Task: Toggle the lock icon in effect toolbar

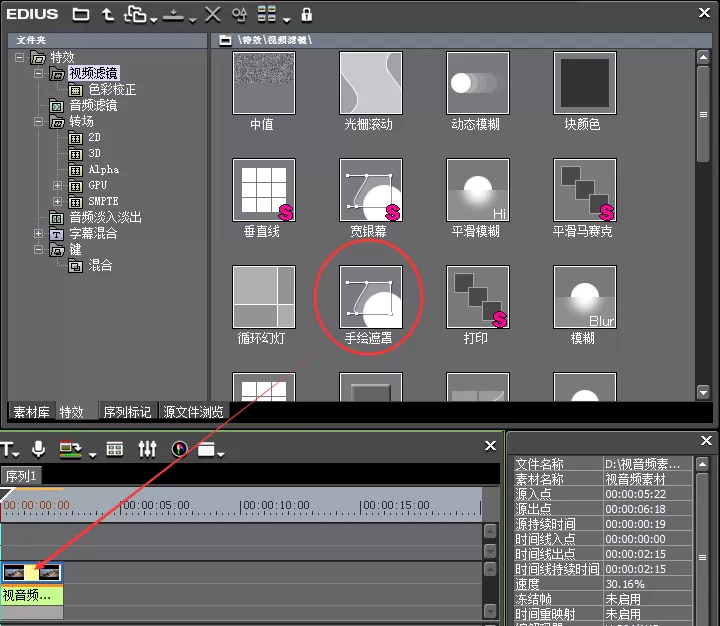Action: click(306, 15)
